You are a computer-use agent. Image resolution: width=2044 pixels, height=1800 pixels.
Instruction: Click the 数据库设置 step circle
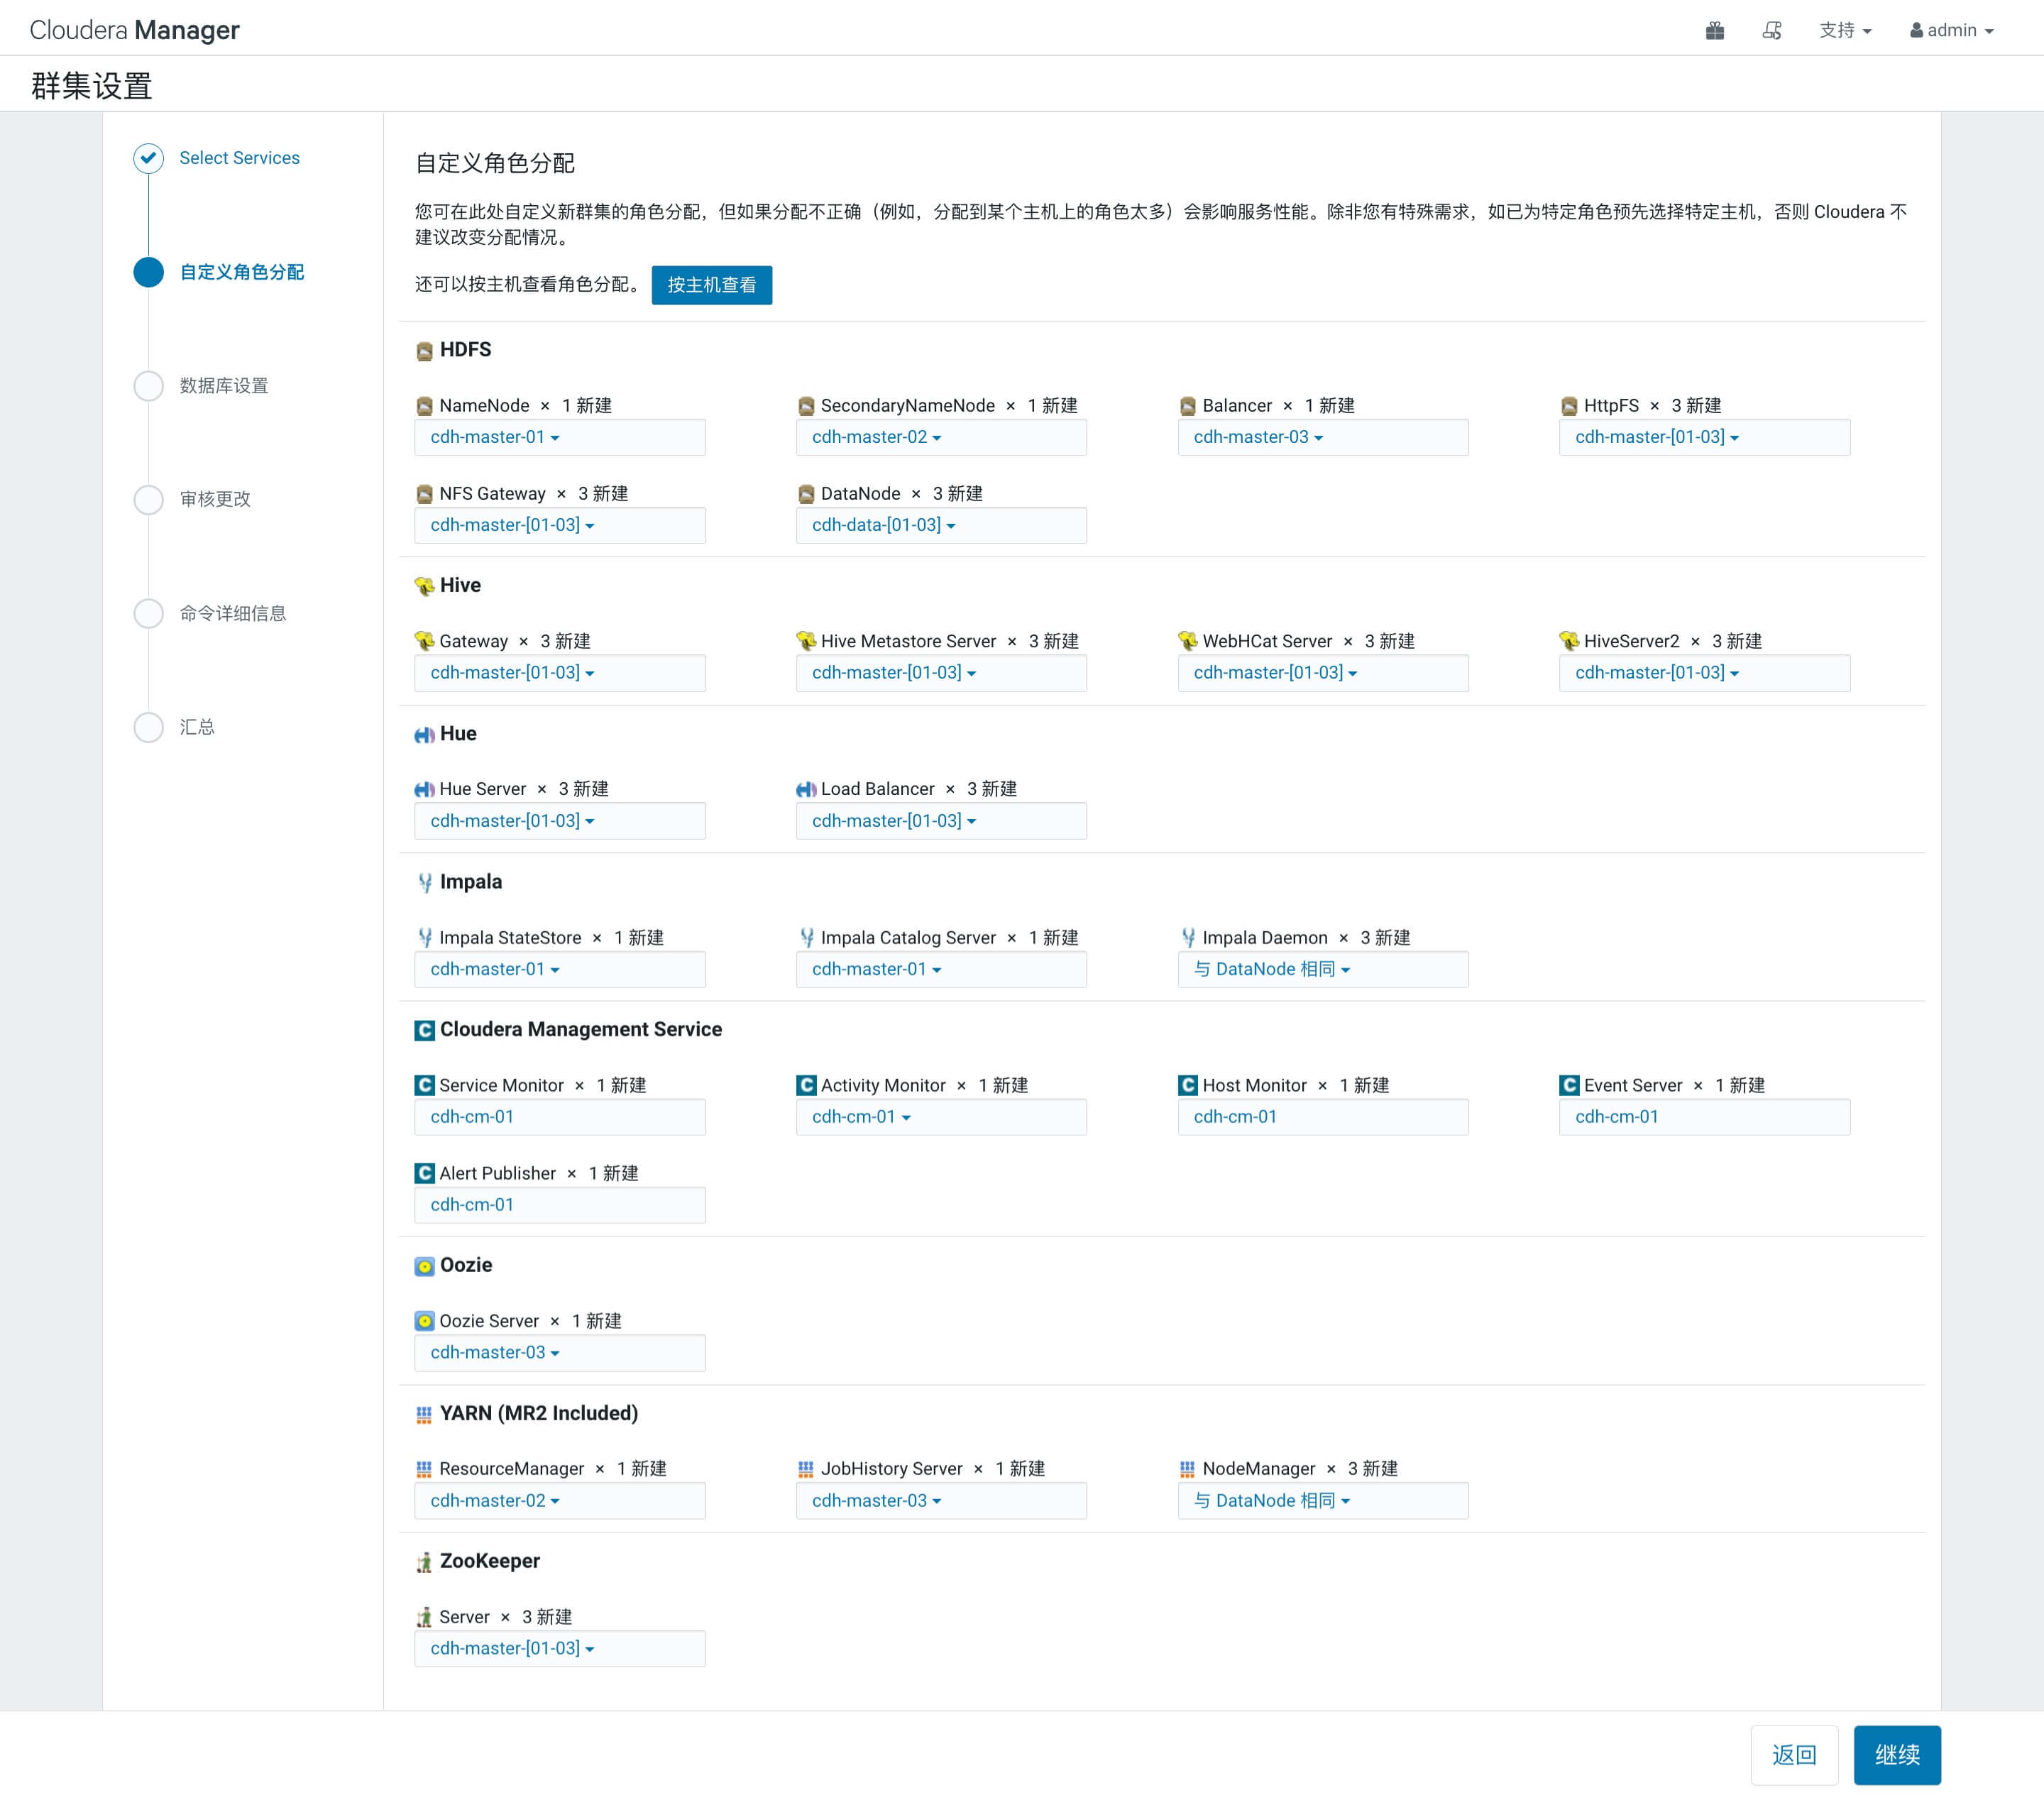(x=149, y=386)
